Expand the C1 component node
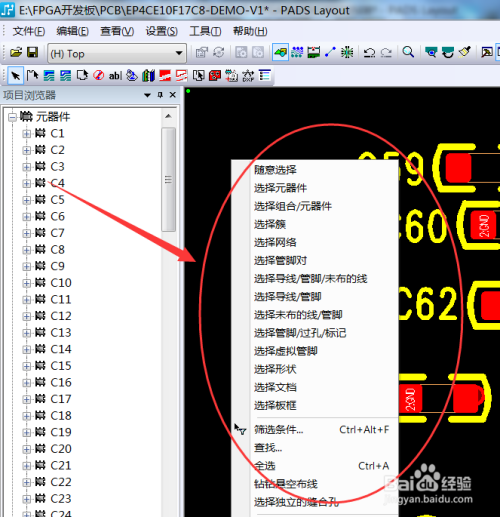Screen dimensions: 500x517 pyautogui.click(x=26, y=134)
